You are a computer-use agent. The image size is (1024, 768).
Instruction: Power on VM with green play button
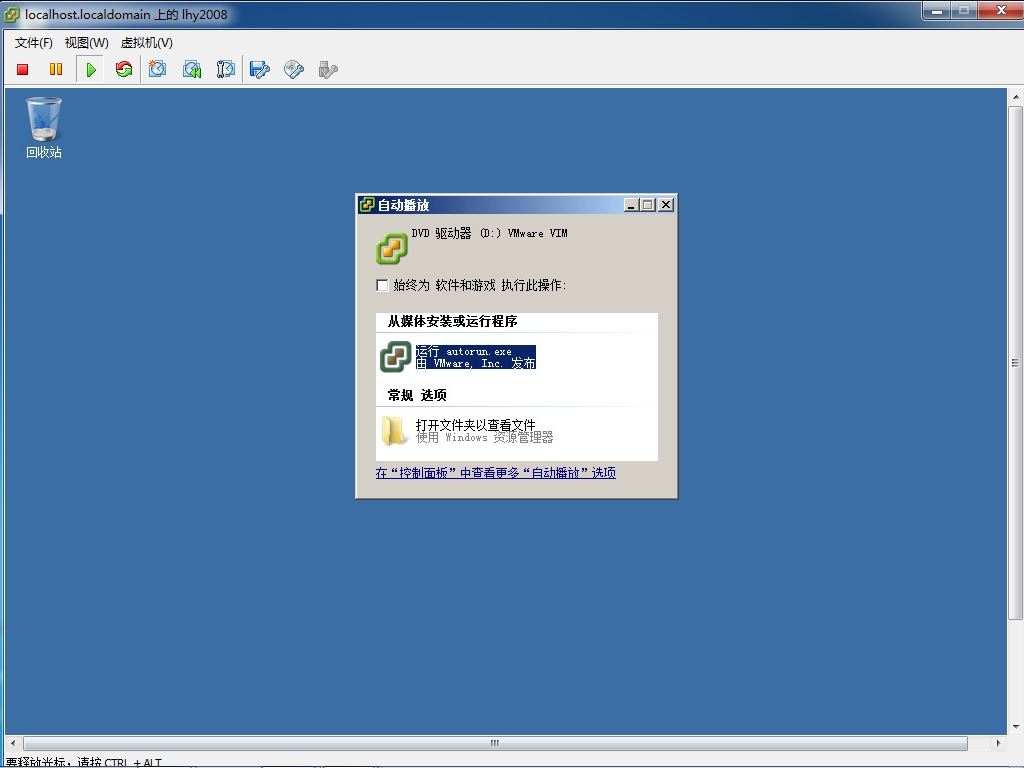pyautogui.click(x=91, y=69)
